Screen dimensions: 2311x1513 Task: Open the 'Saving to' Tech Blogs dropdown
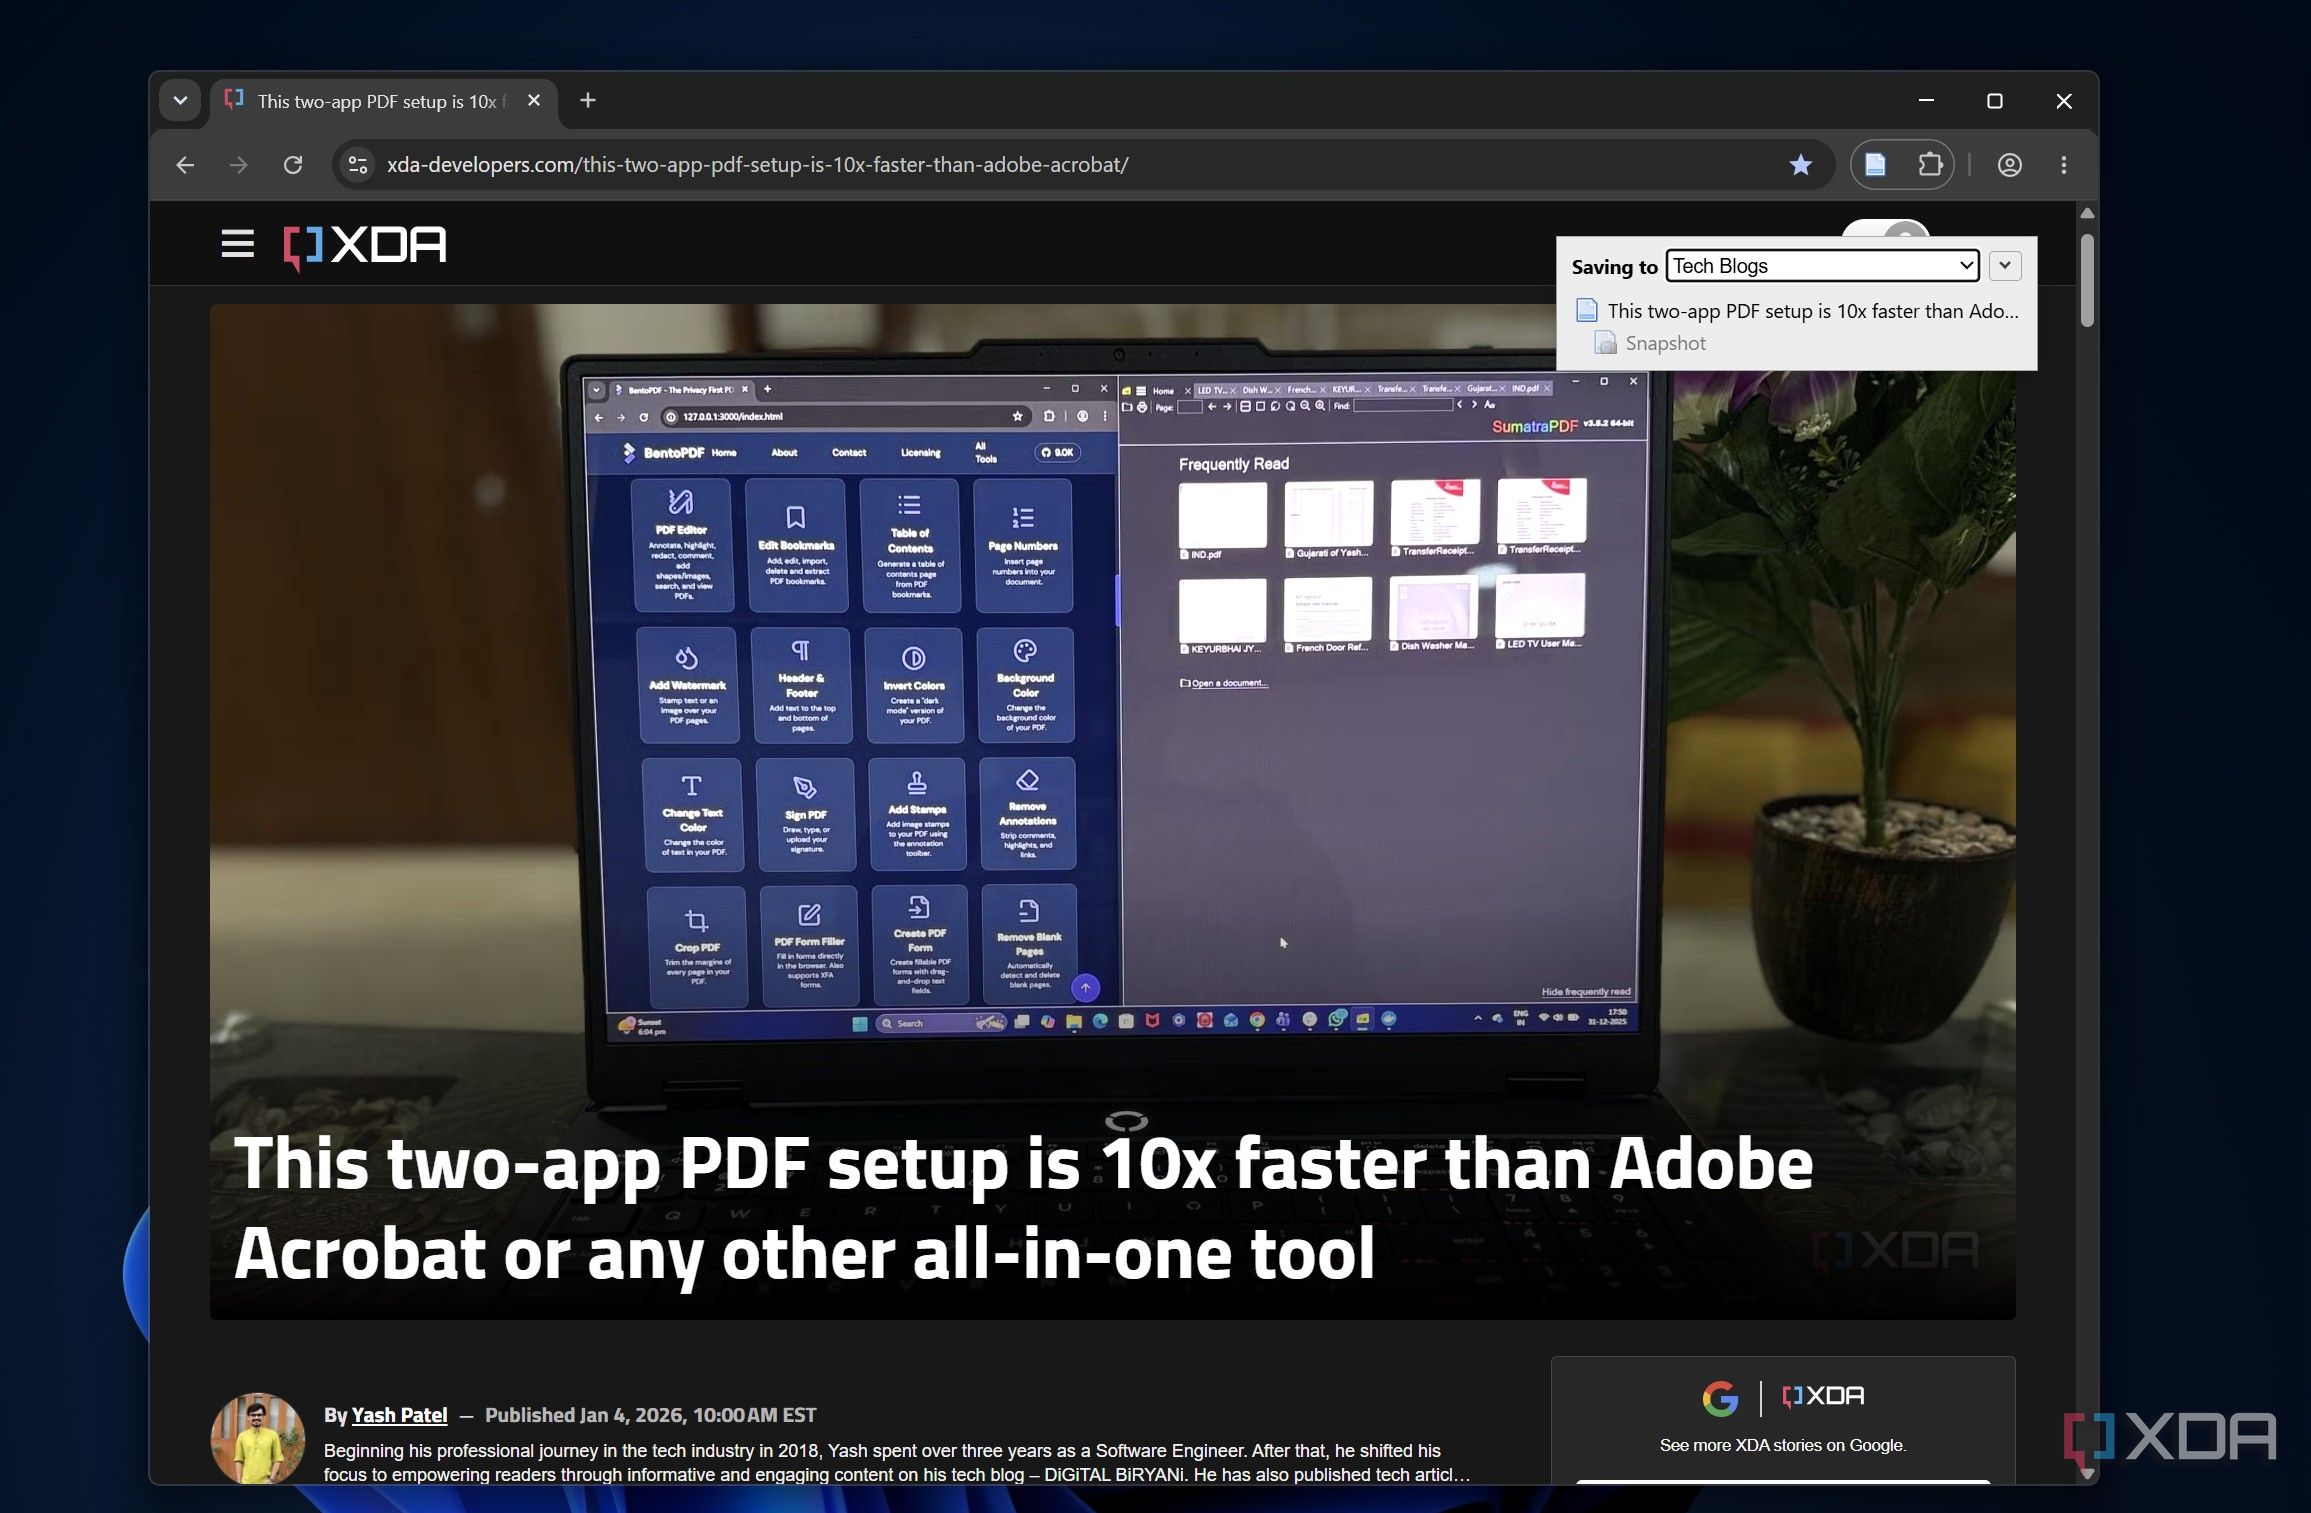[x=1822, y=266]
